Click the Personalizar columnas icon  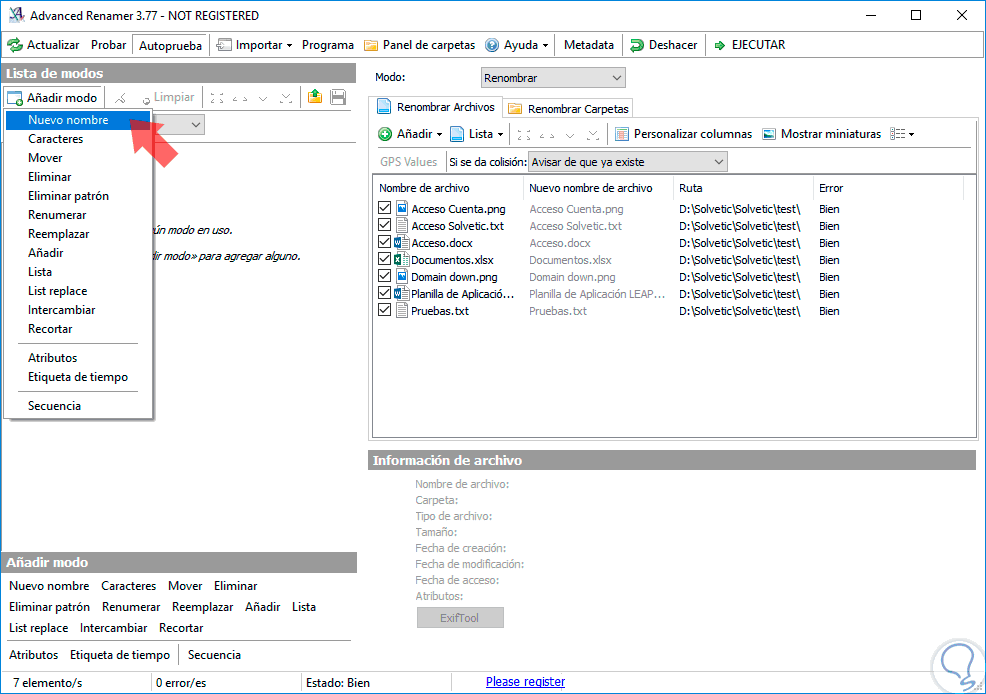tap(622, 134)
